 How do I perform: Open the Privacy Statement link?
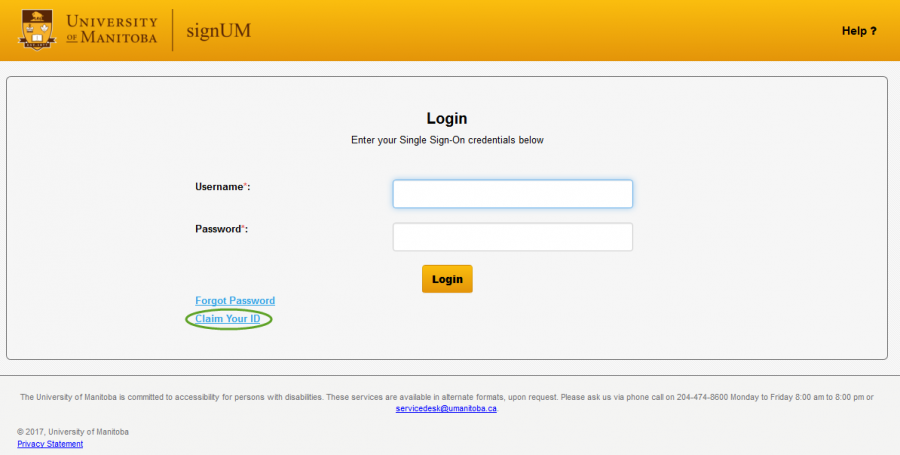50,444
